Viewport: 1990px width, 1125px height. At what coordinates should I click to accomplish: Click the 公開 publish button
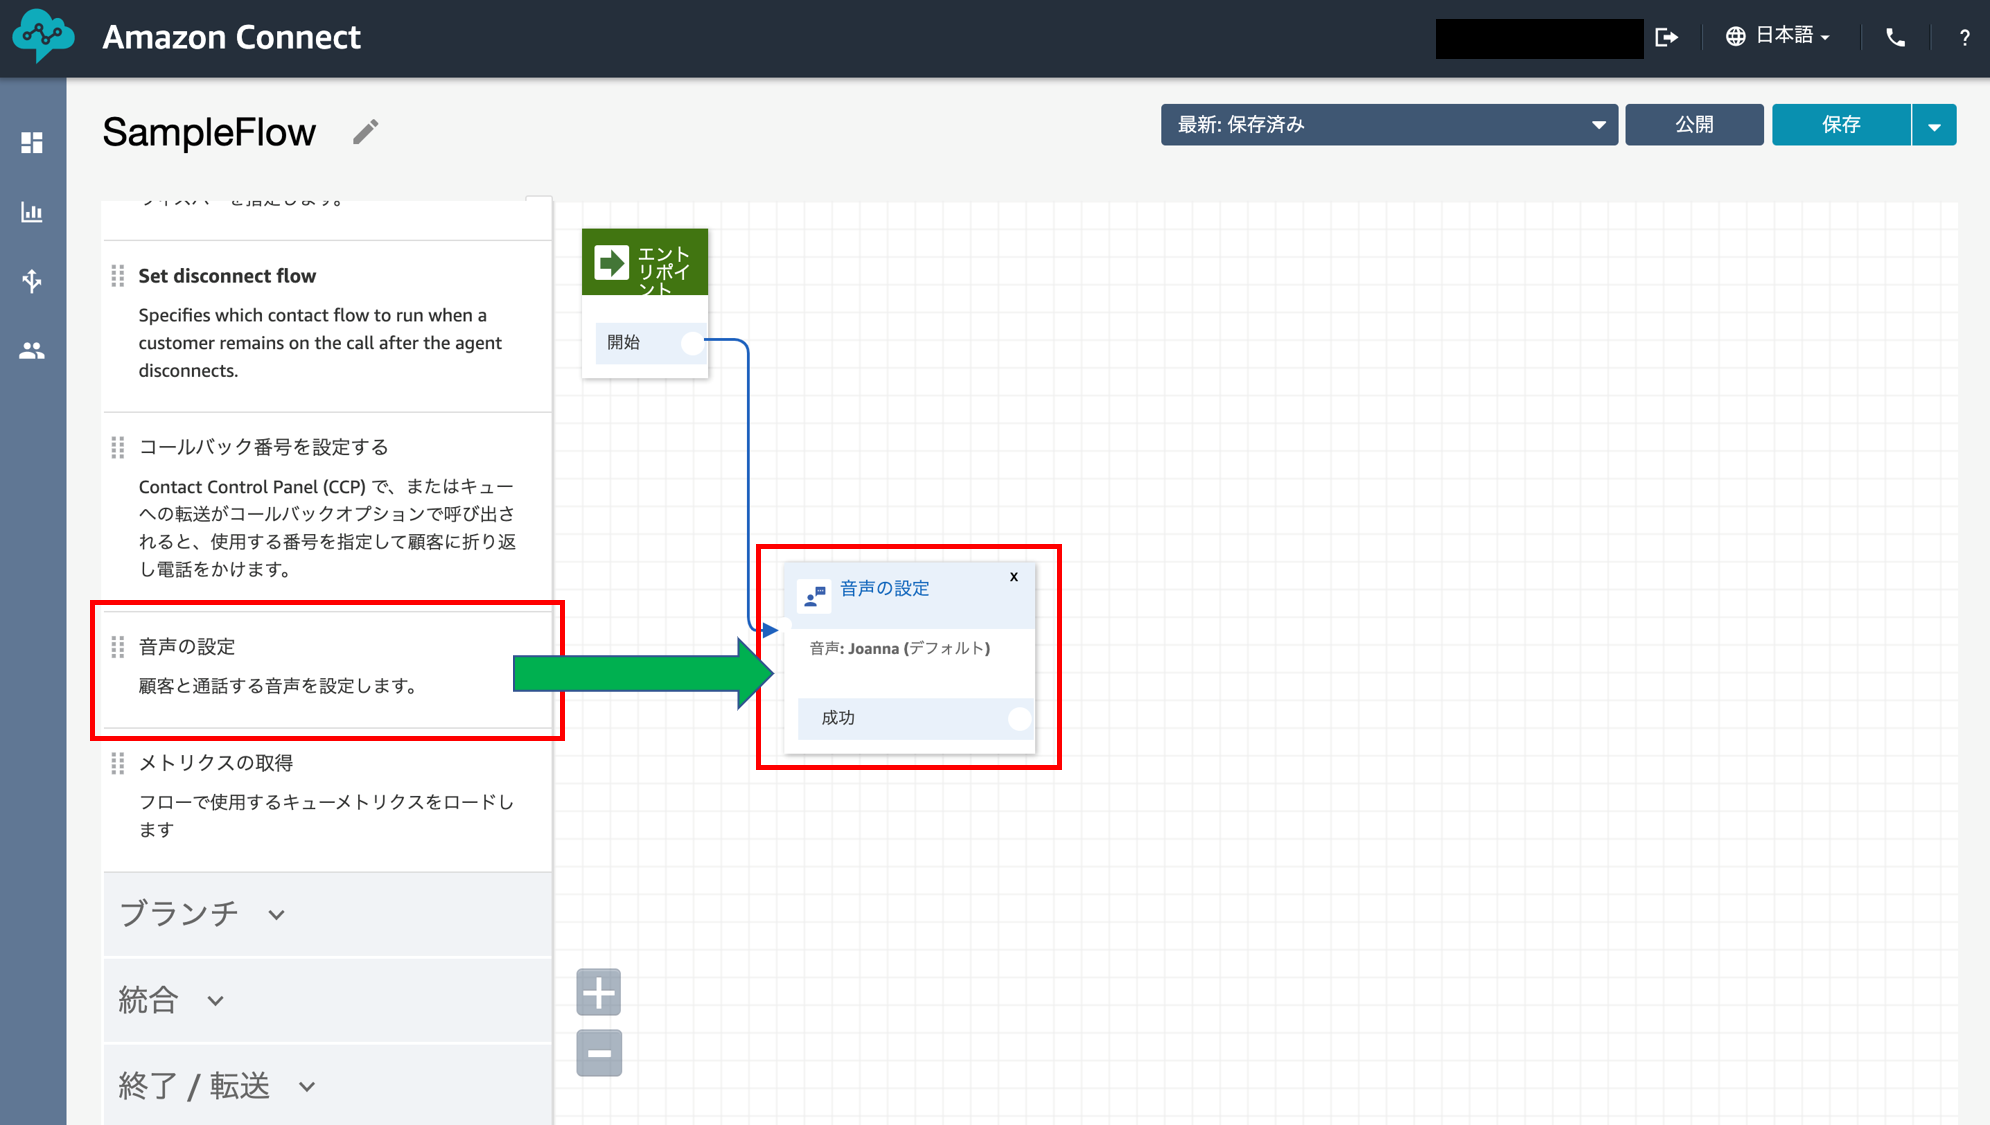[x=1694, y=125]
